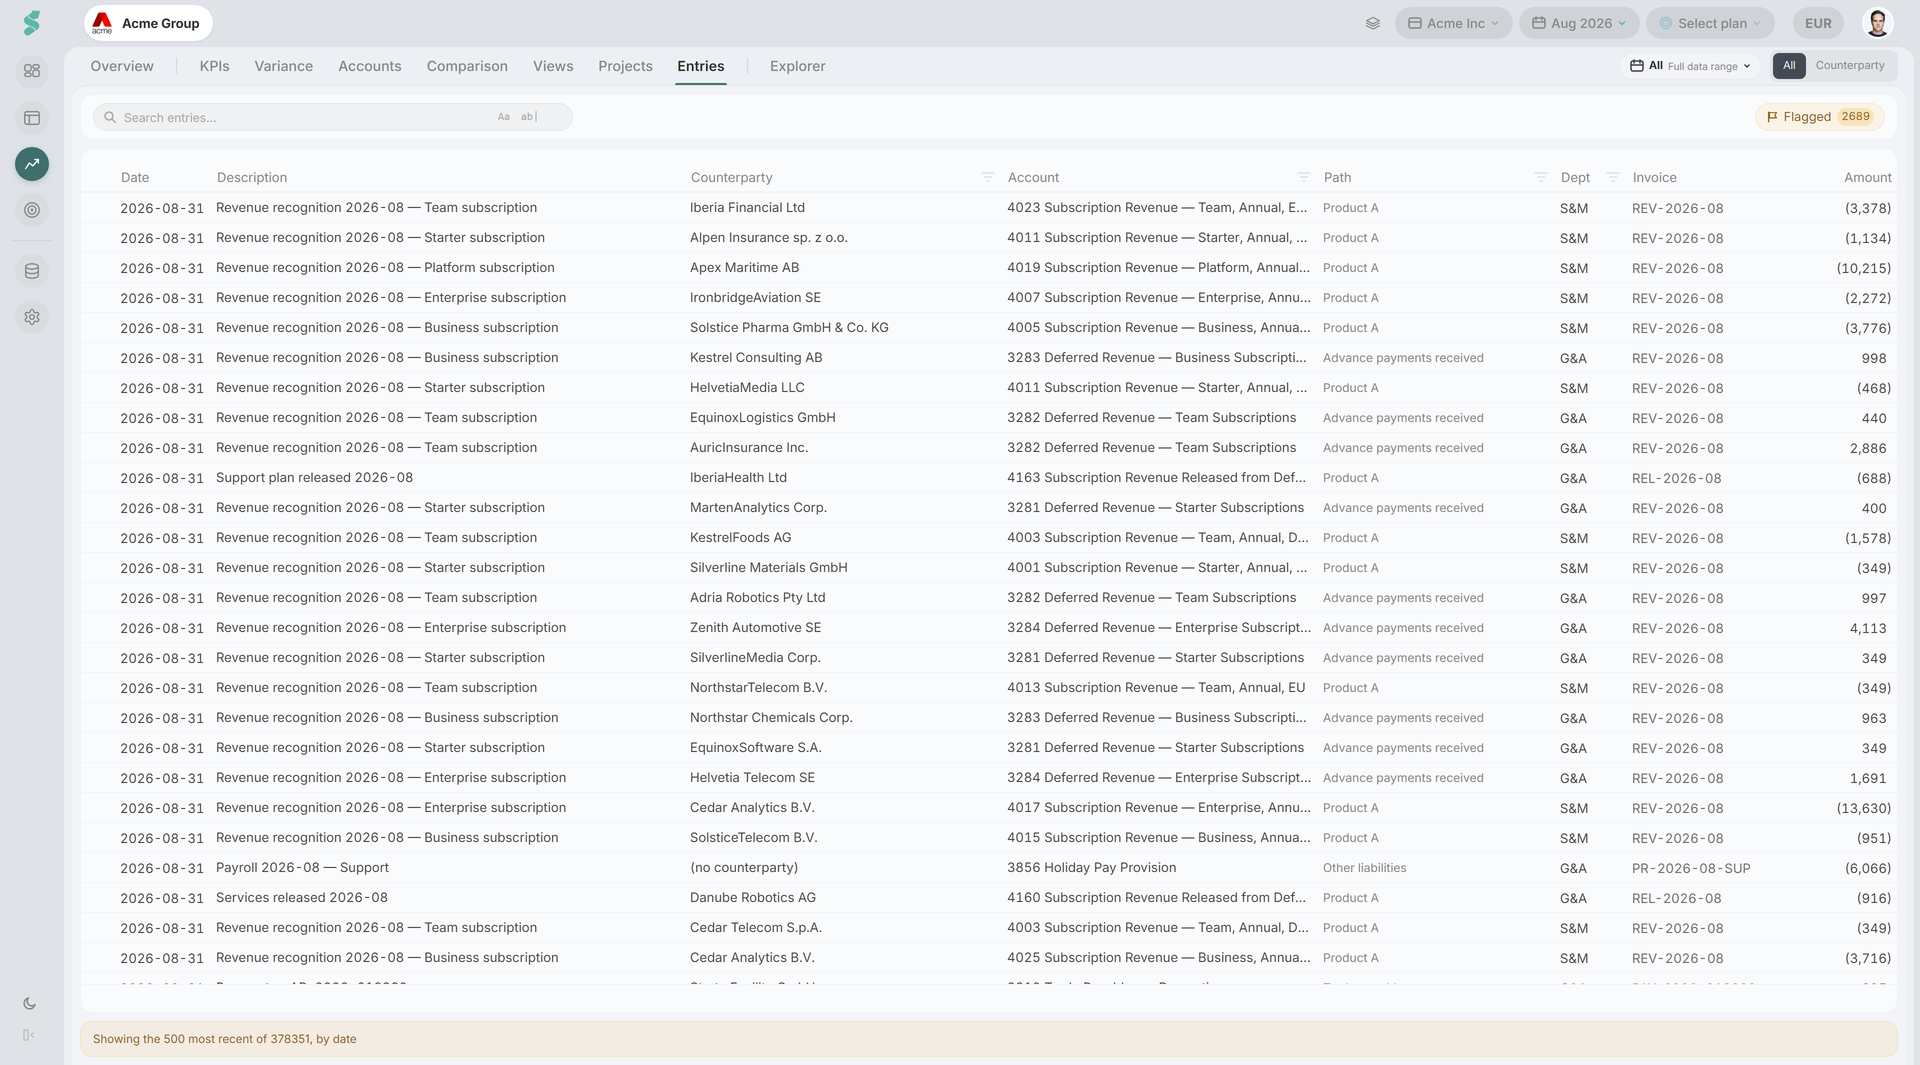The image size is (1920, 1065).
Task: Toggle dark mode moon icon
Action: pyautogui.click(x=29, y=1004)
